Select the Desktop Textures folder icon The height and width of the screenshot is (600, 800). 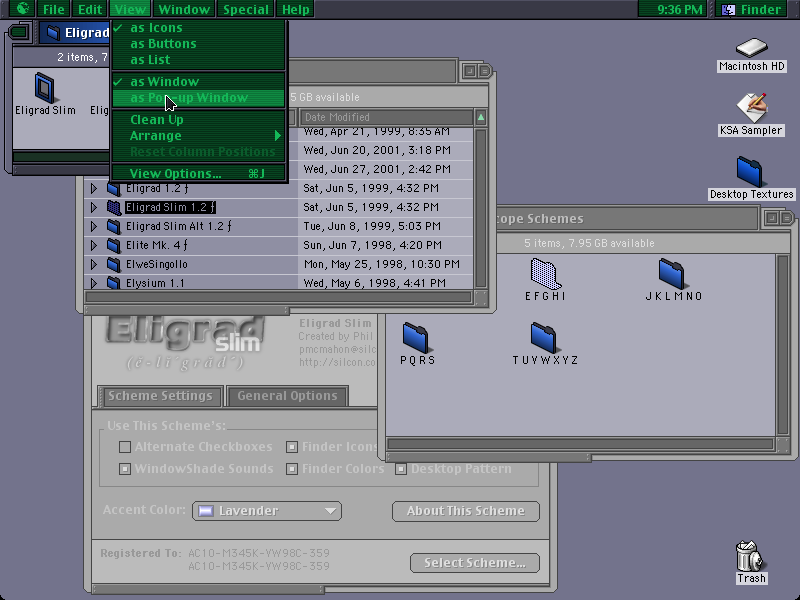click(x=749, y=172)
